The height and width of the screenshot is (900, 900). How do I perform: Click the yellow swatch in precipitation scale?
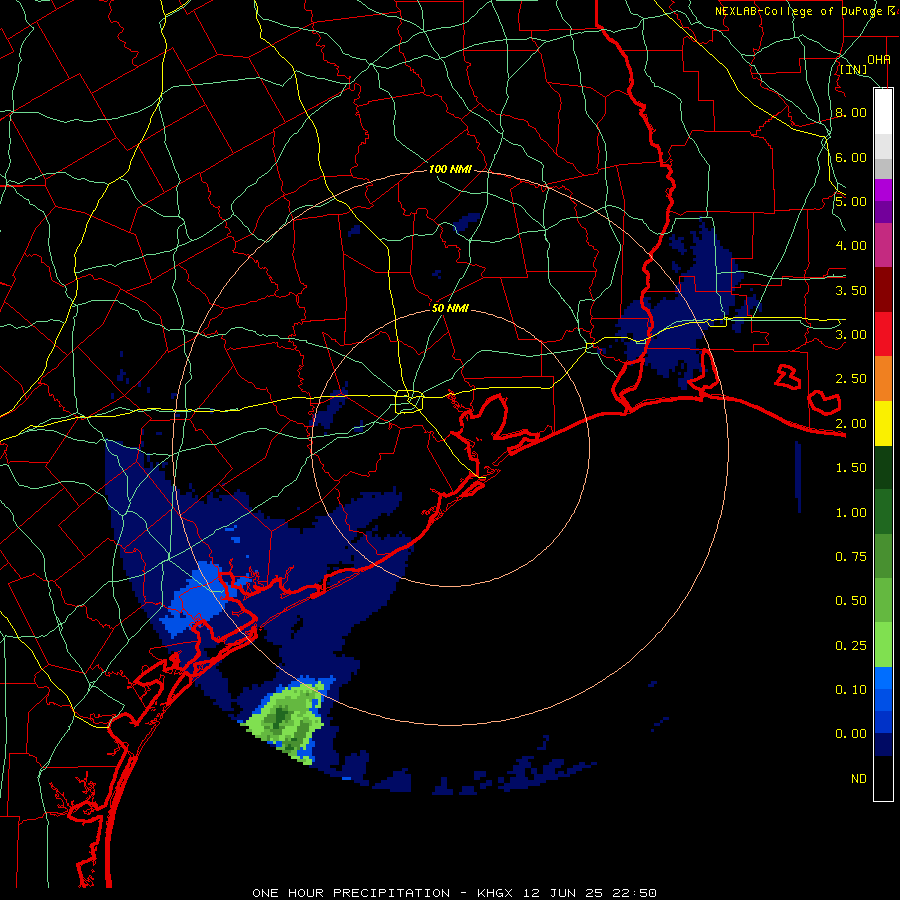pos(883,423)
